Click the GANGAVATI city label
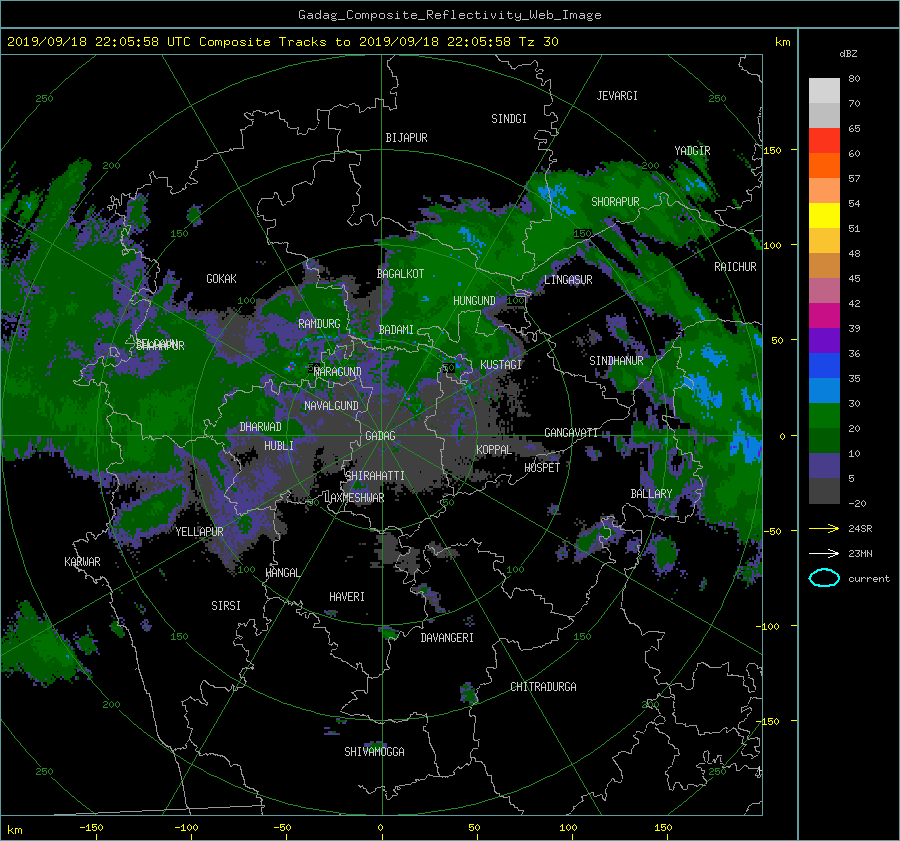Image resolution: width=900 pixels, height=841 pixels. click(571, 433)
